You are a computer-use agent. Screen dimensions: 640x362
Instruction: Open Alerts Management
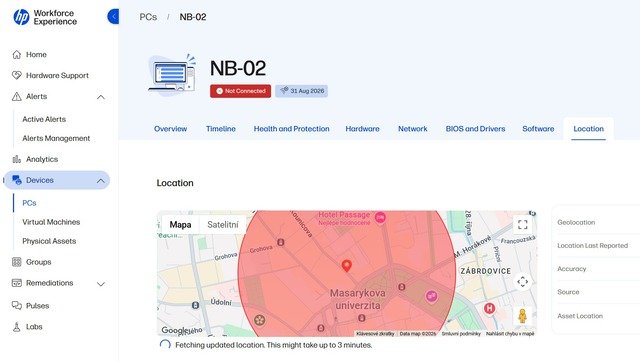56,138
